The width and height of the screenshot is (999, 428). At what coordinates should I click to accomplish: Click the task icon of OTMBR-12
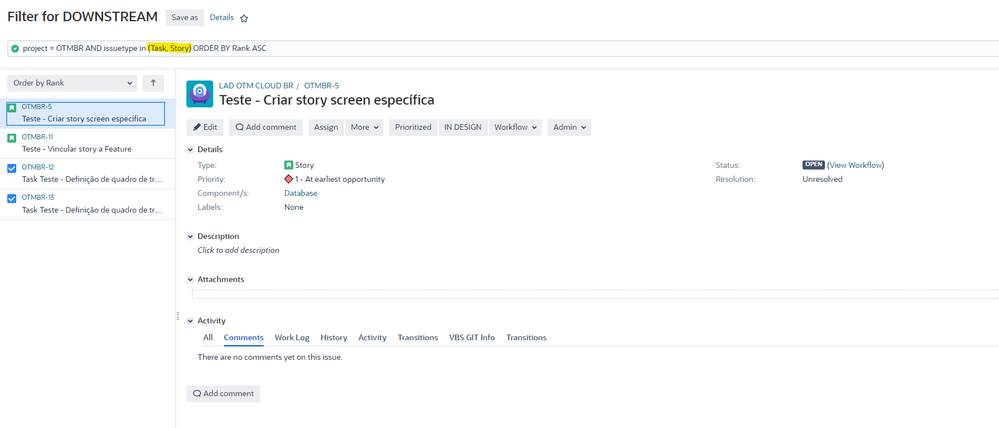11,168
